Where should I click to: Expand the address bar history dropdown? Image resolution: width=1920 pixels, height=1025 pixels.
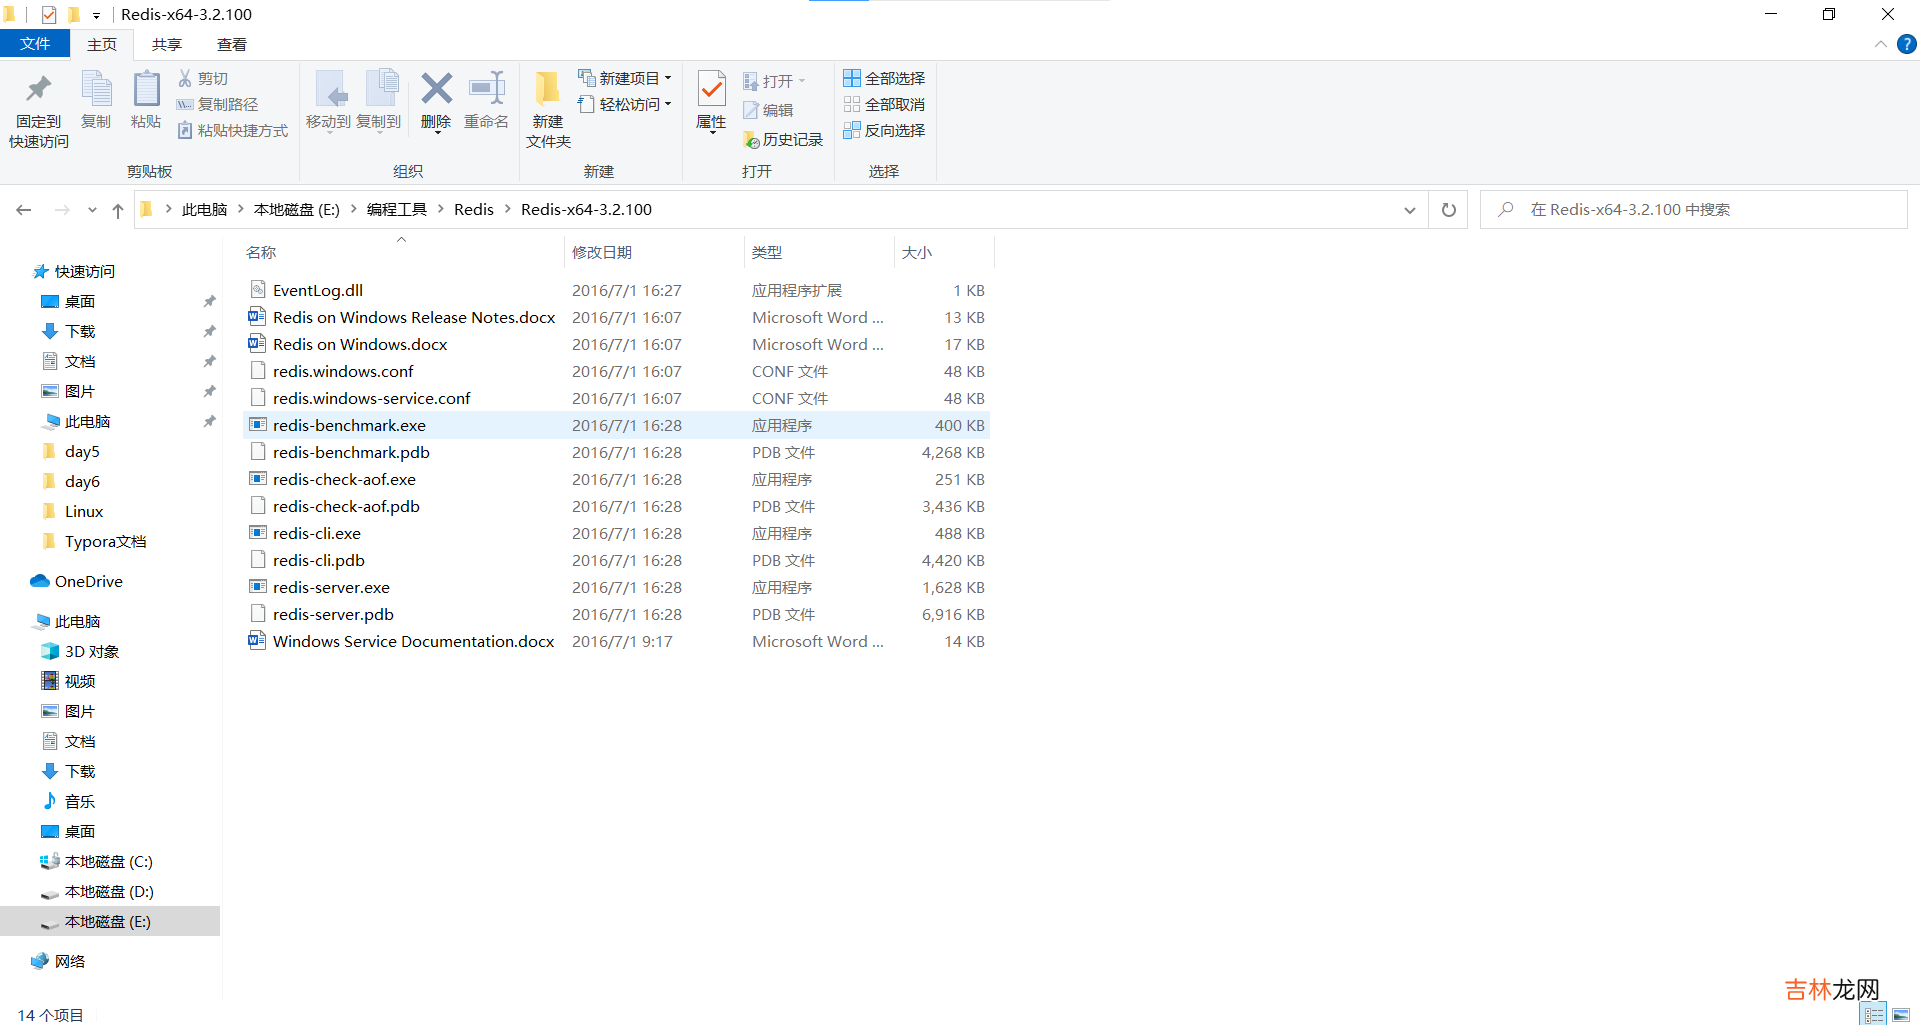[x=1410, y=210]
